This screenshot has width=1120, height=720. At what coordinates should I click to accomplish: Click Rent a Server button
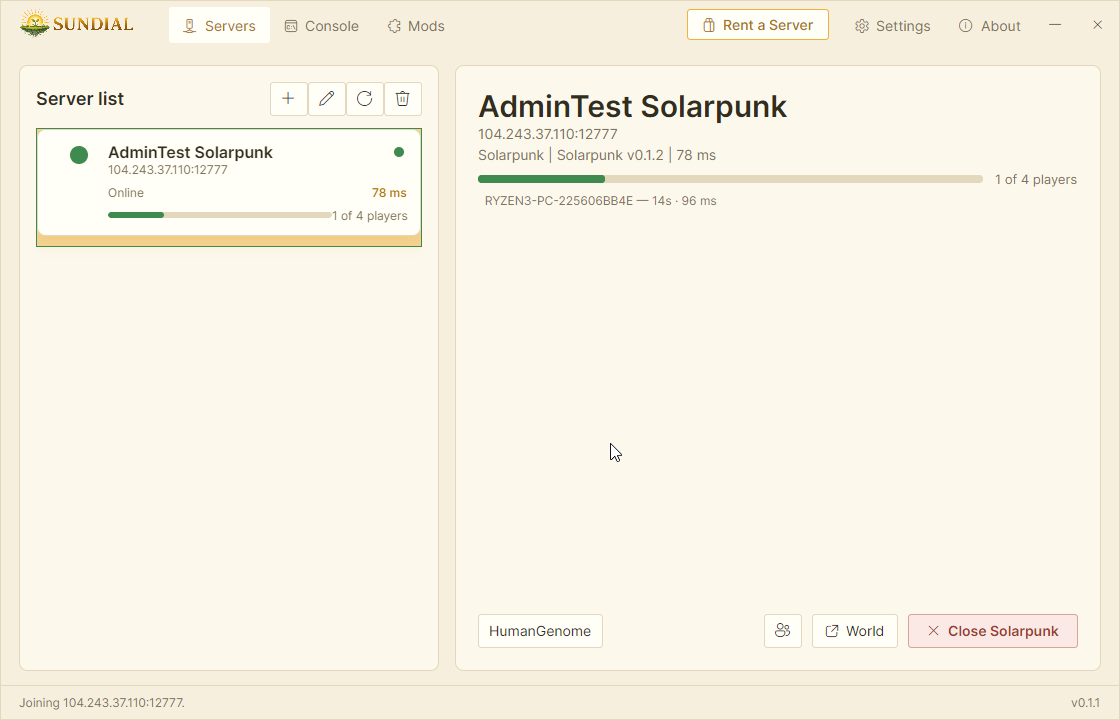[758, 25]
